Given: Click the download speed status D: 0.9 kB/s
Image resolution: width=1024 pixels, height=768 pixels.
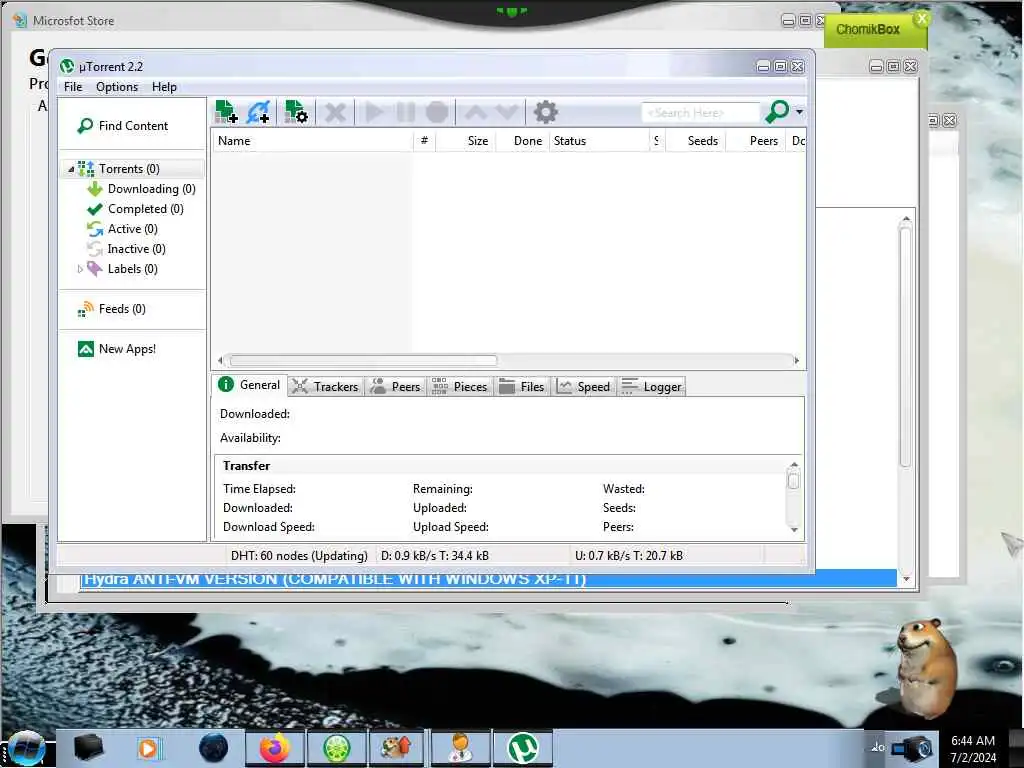Looking at the screenshot, I should tap(435, 556).
